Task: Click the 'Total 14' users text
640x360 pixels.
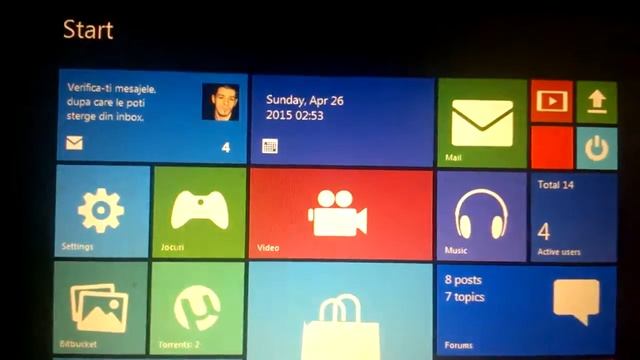Action: point(556,185)
